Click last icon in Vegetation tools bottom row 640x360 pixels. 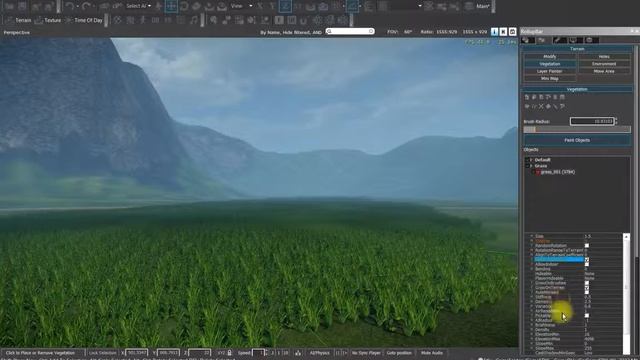pyautogui.click(x=562, y=107)
